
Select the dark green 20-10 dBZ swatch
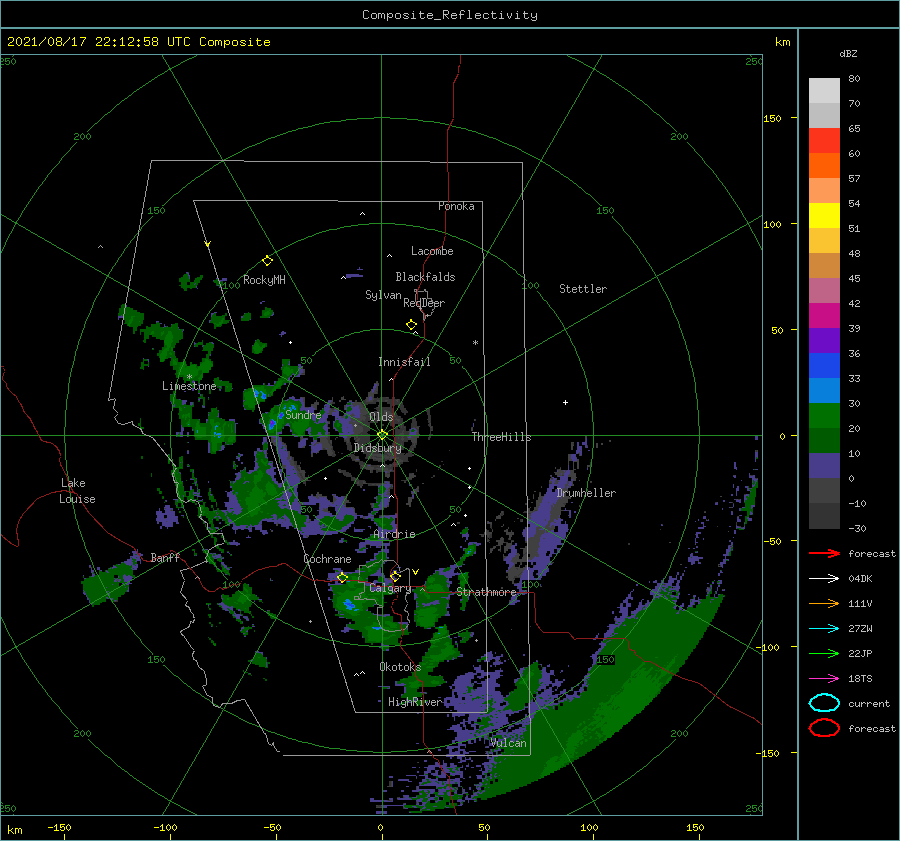pyautogui.click(x=824, y=441)
